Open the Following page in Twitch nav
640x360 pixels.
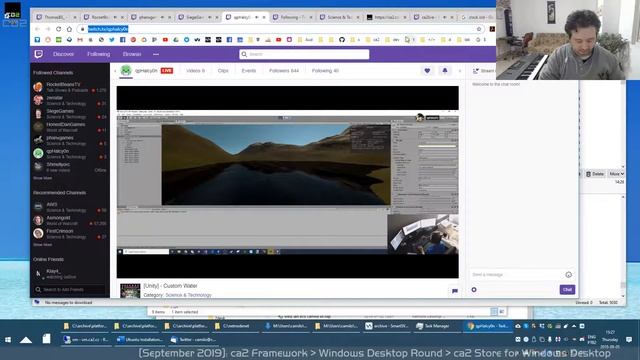pyautogui.click(x=98, y=54)
